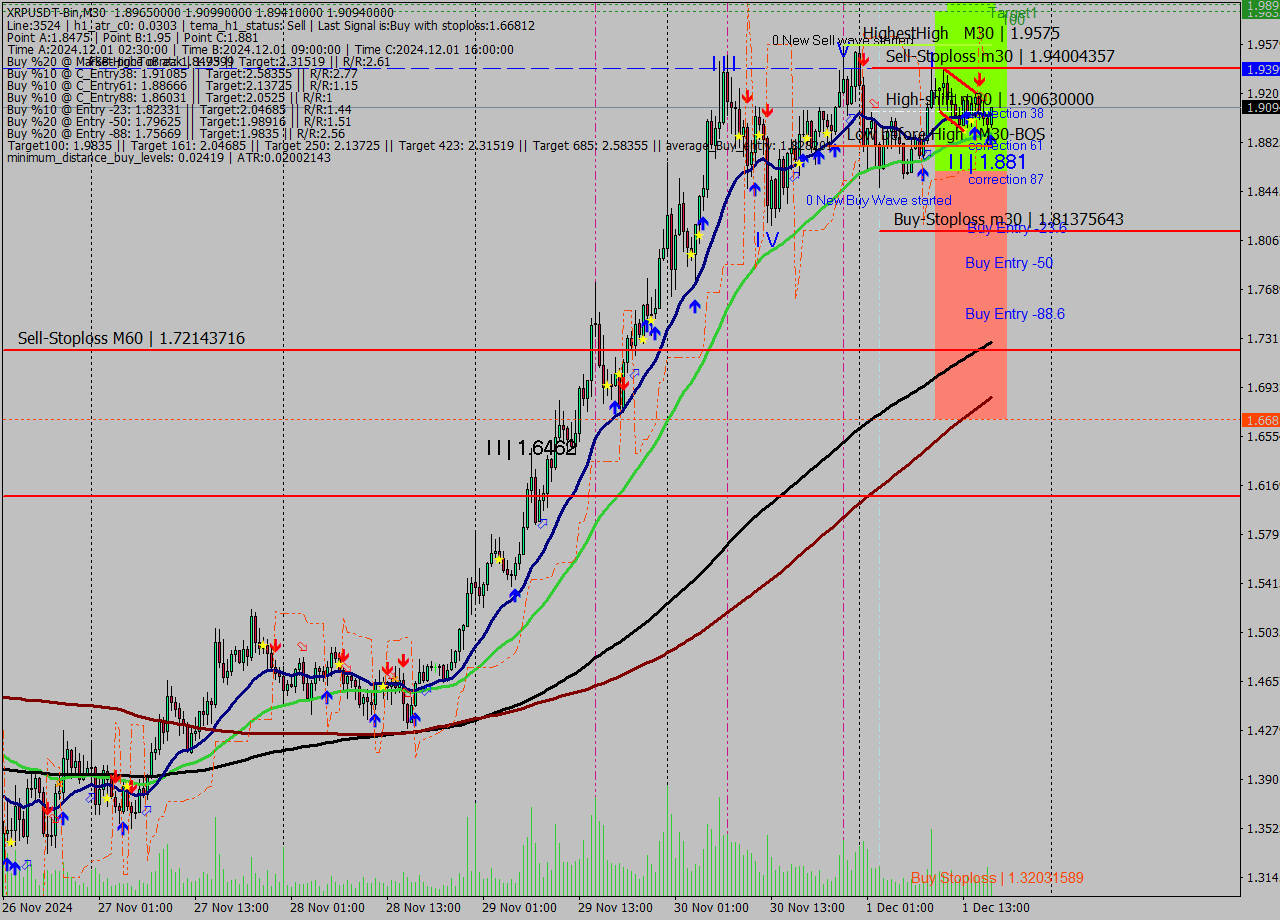
Task: Click the orange 'Buy Stoploss | 1.32031589' label
Action: pyautogui.click(x=997, y=878)
